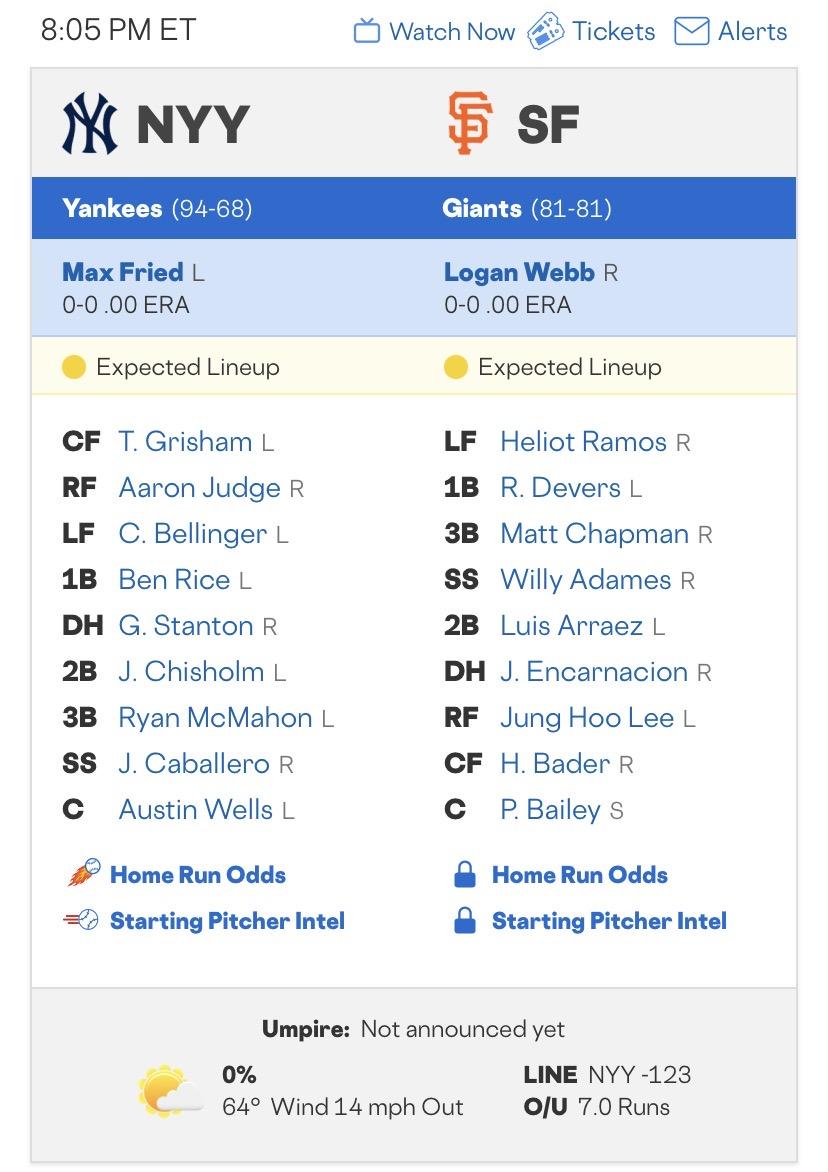828x1172 pixels.
Task: Click the Giants SF logo
Action: coord(469,124)
